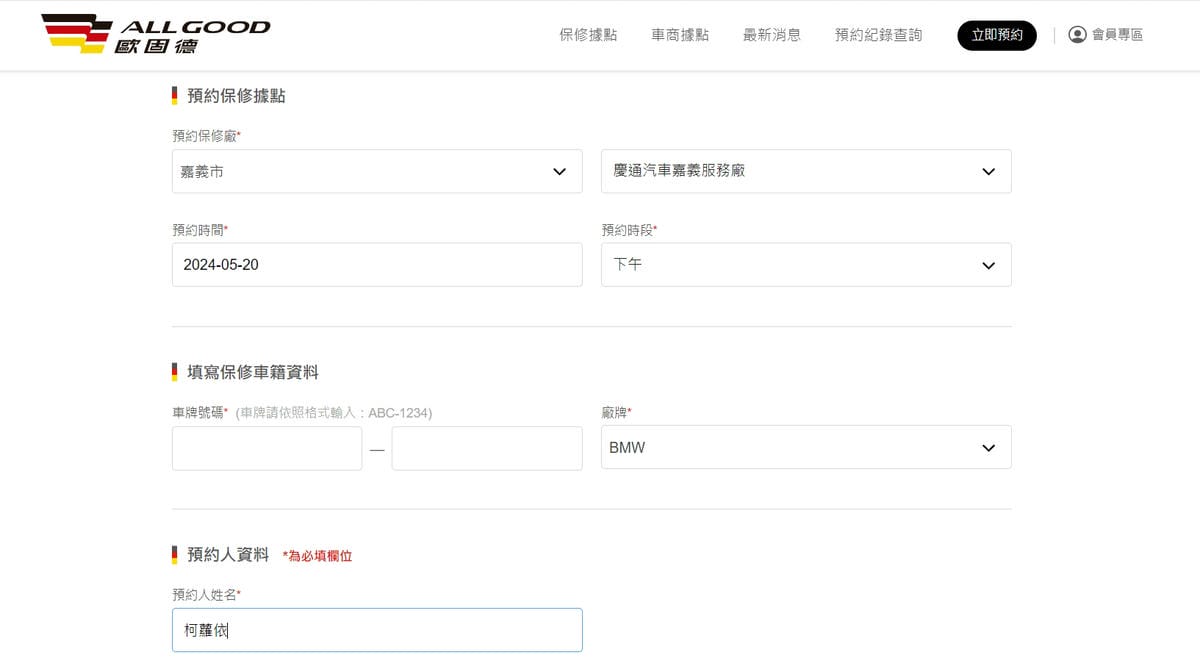Image resolution: width=1200 pixels, height=669 pixels.
Task: Click the first license plate input box
Action: (267, 448)
